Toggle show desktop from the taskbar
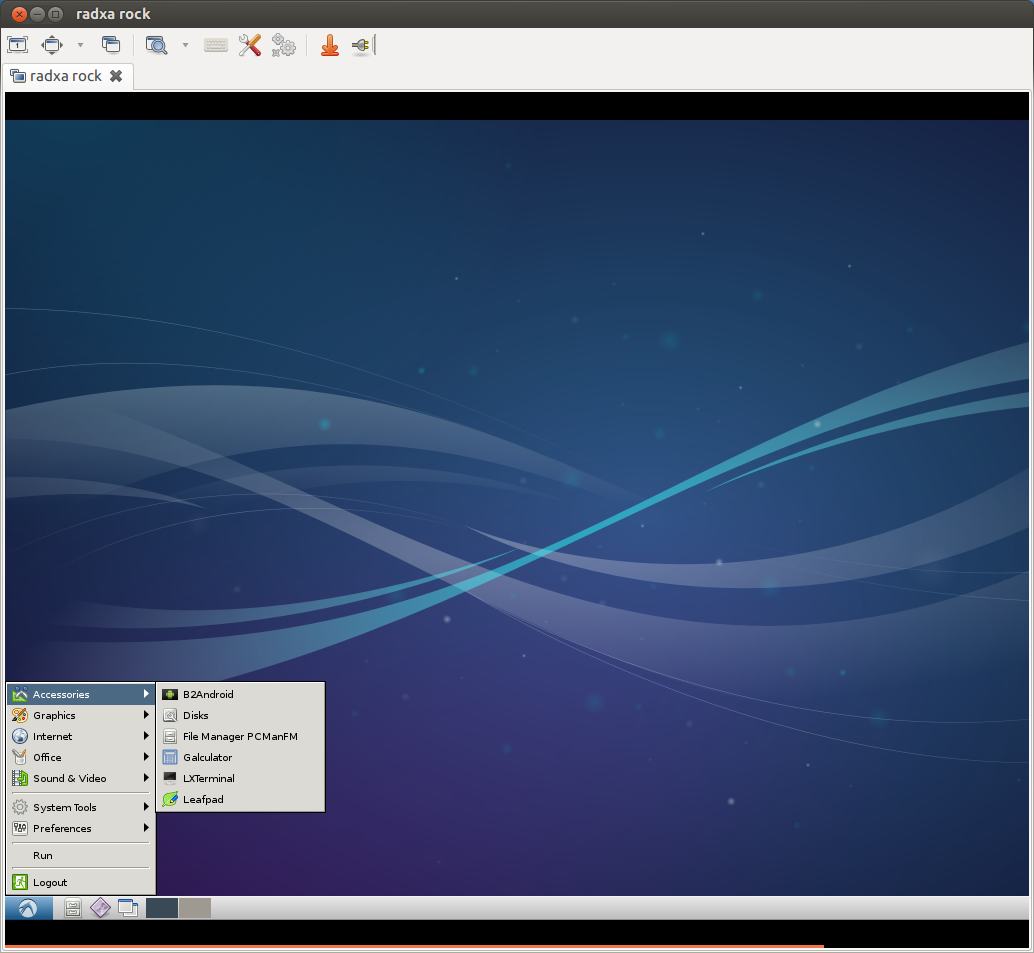The height and width of the screenshot is (953, 1034). [x=128, y=907]
